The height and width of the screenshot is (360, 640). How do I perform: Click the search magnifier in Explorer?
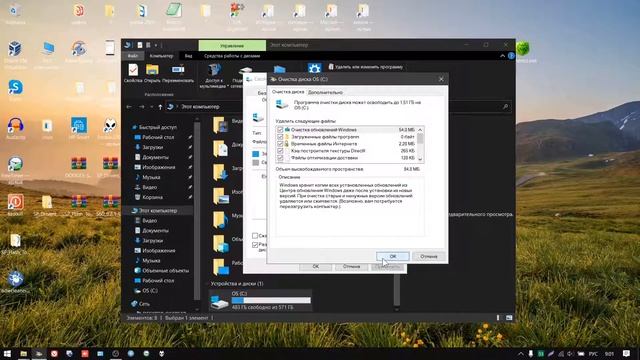coord(505,107)
